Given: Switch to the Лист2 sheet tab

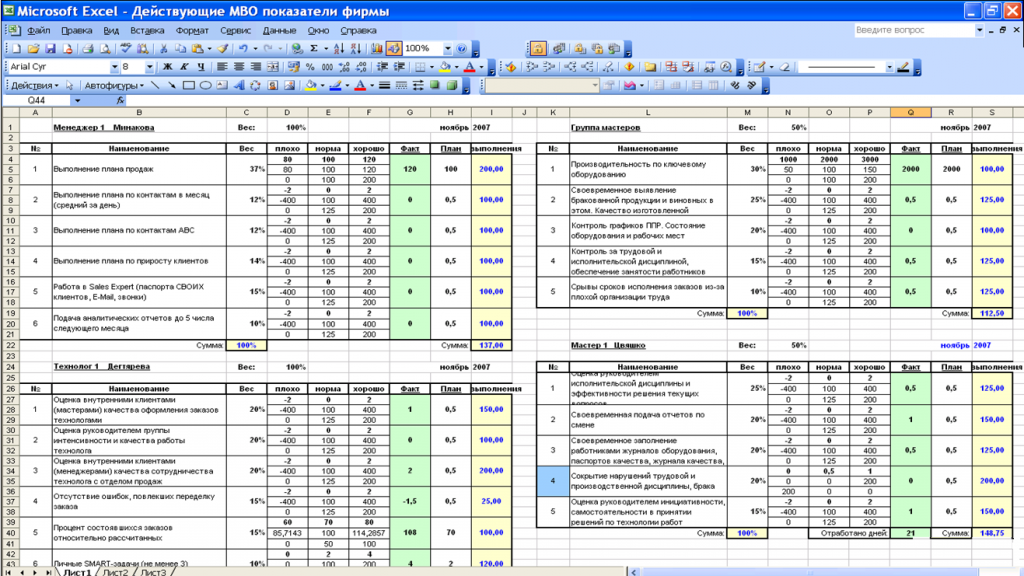Looking at the screenshot, I should (x=116, y=572).
